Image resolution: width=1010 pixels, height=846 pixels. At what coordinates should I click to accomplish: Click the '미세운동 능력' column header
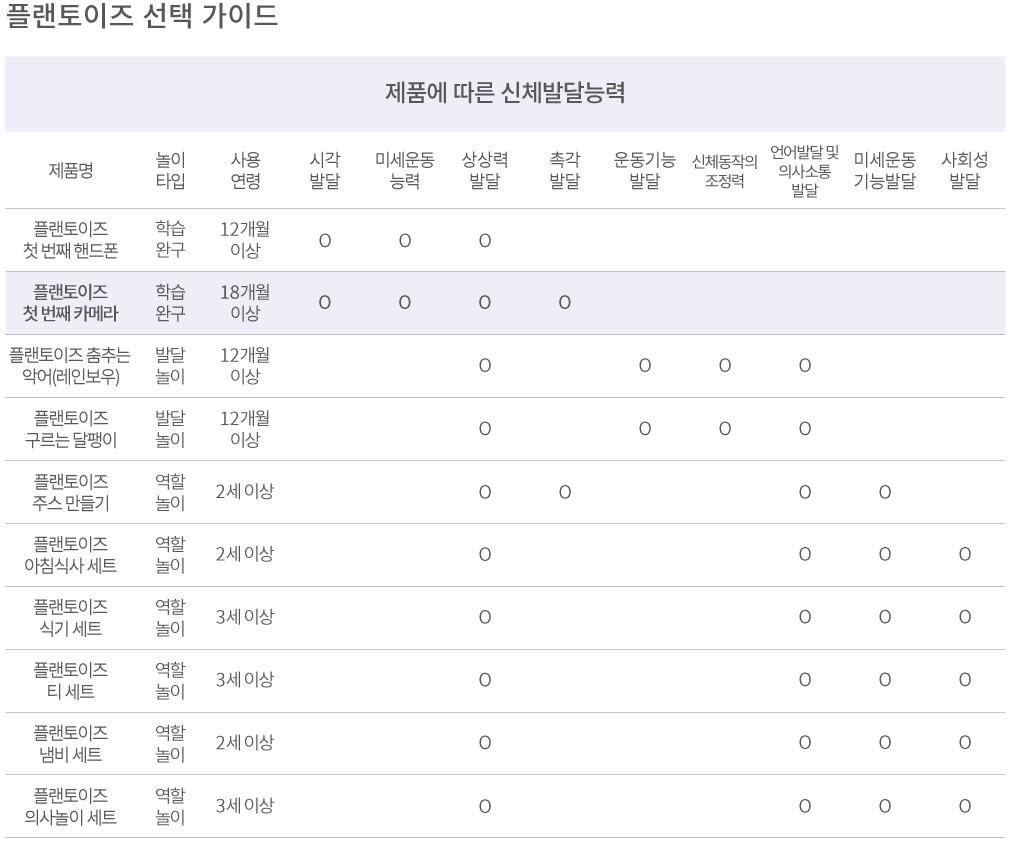[405, 170]
